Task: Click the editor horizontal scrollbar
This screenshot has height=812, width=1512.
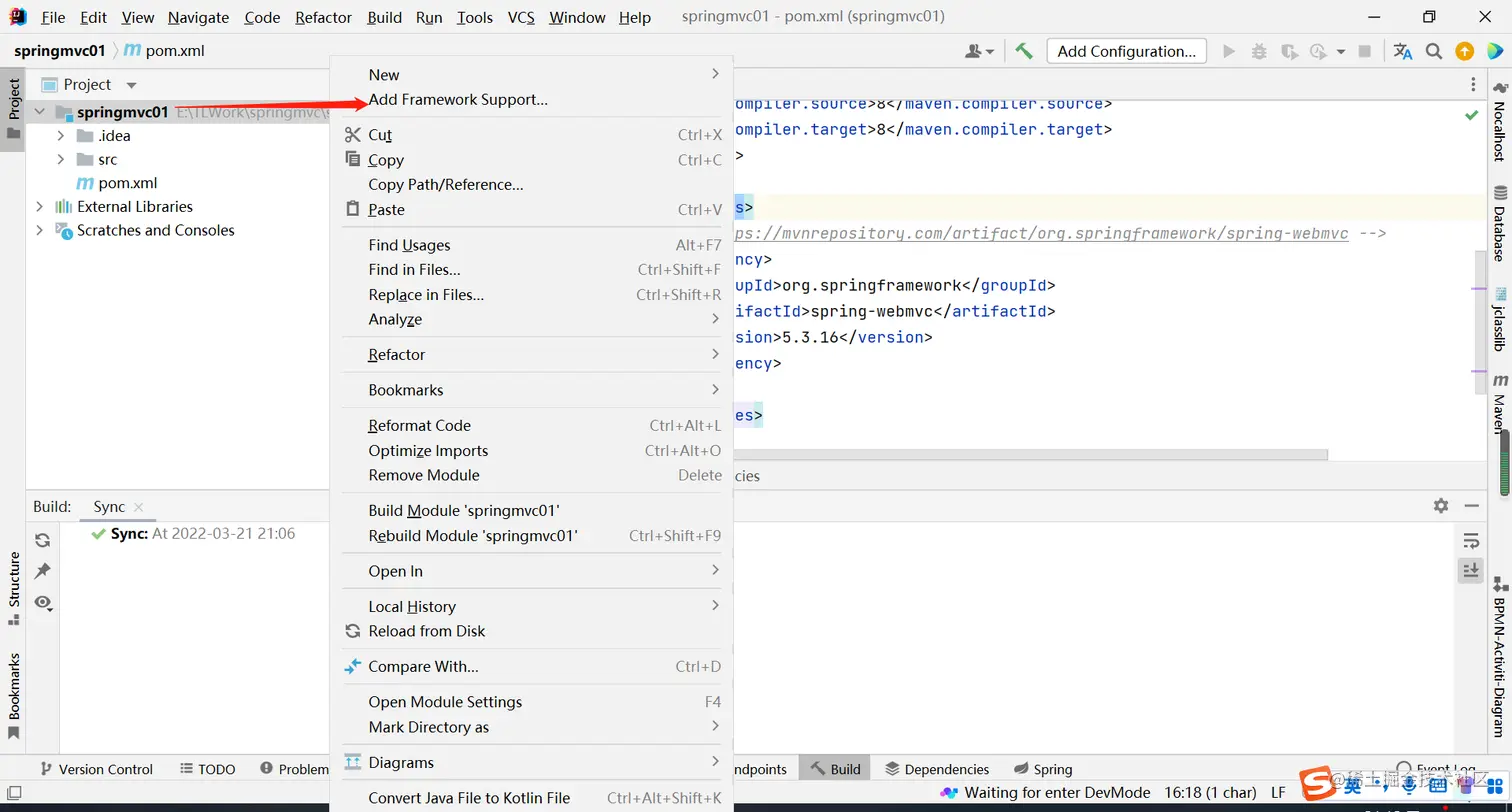Action: coord(1030,454)
